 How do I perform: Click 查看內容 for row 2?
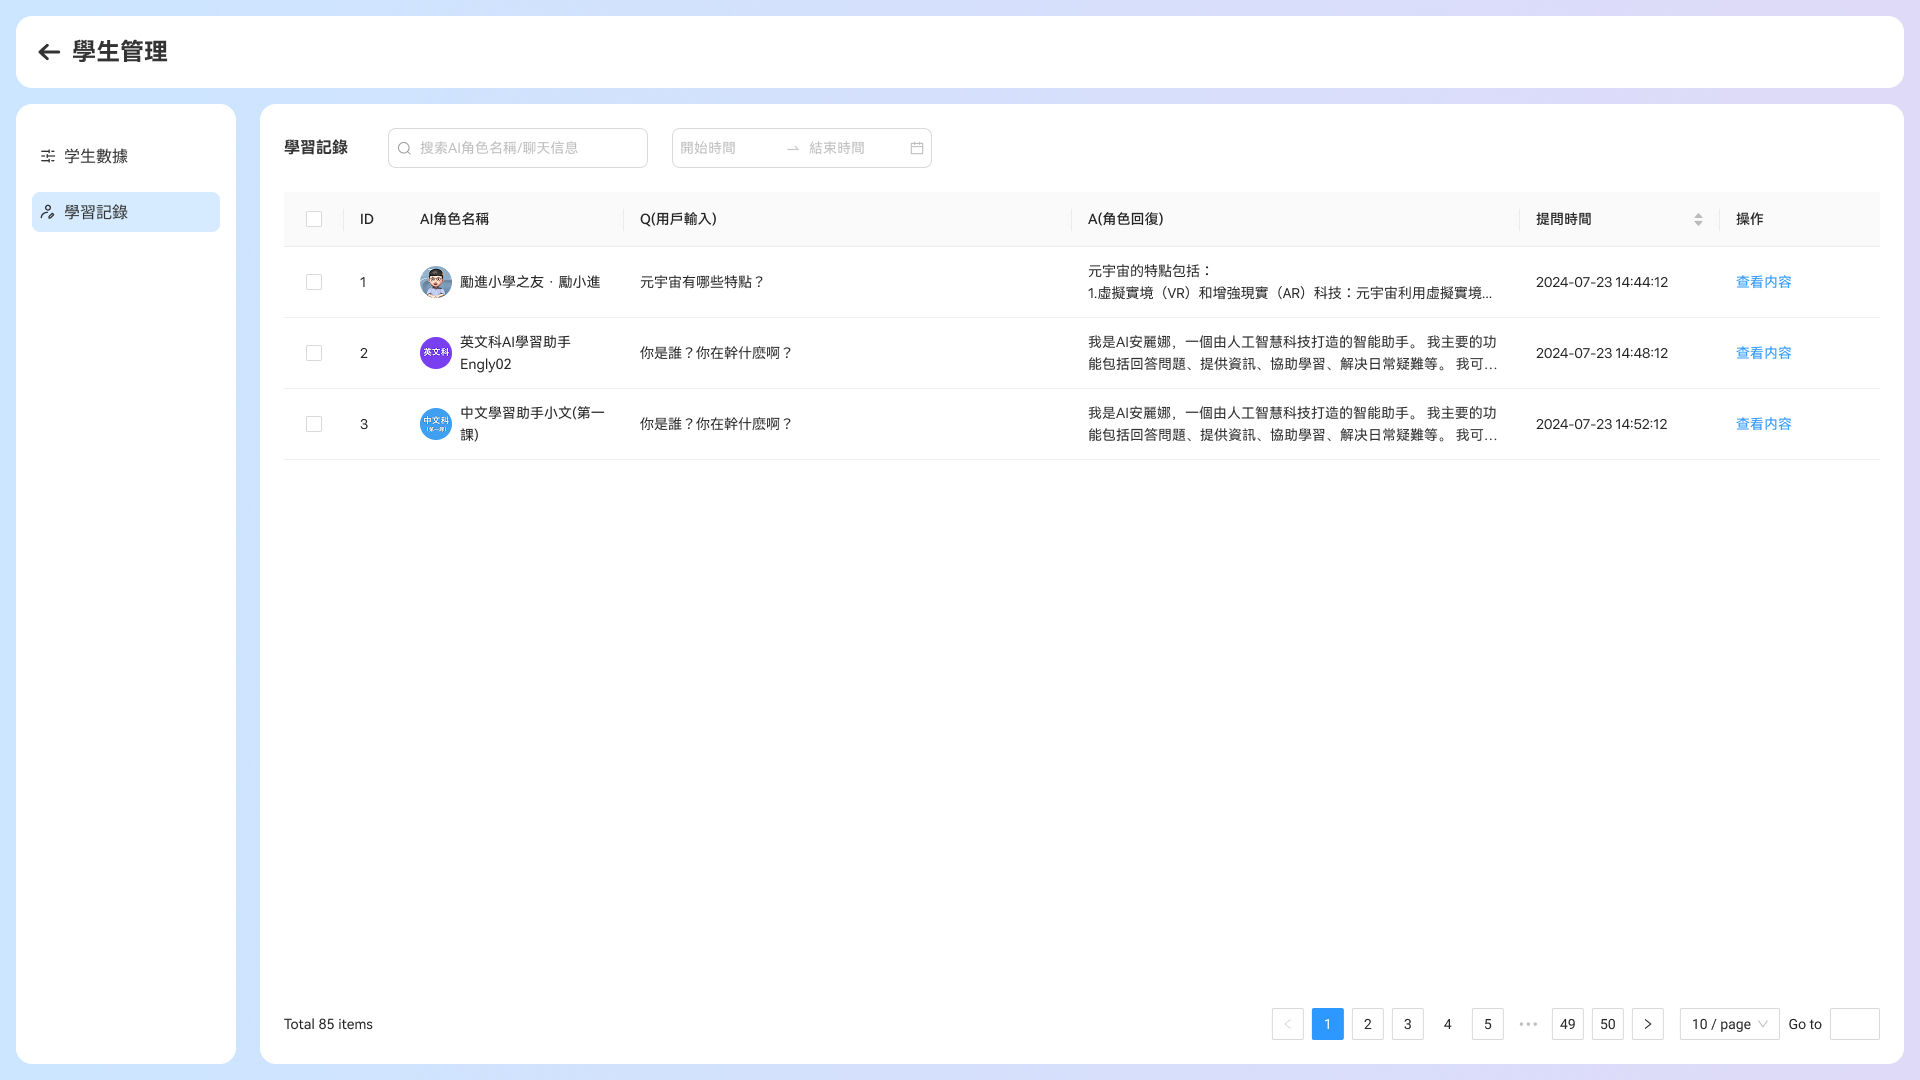pyautogui.click(x=1764, y=353)
